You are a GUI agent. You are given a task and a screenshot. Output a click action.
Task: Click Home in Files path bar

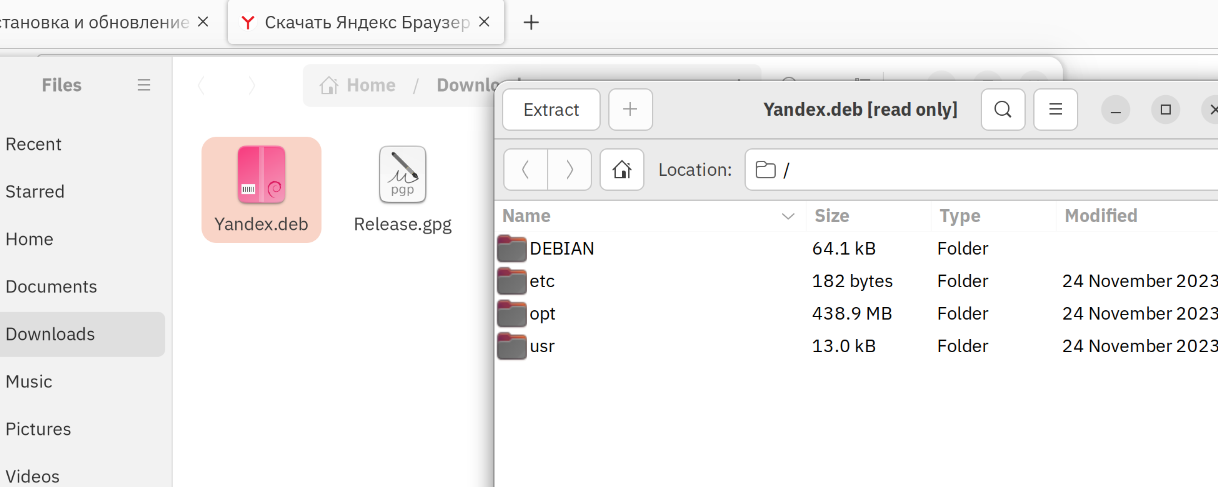358,85
